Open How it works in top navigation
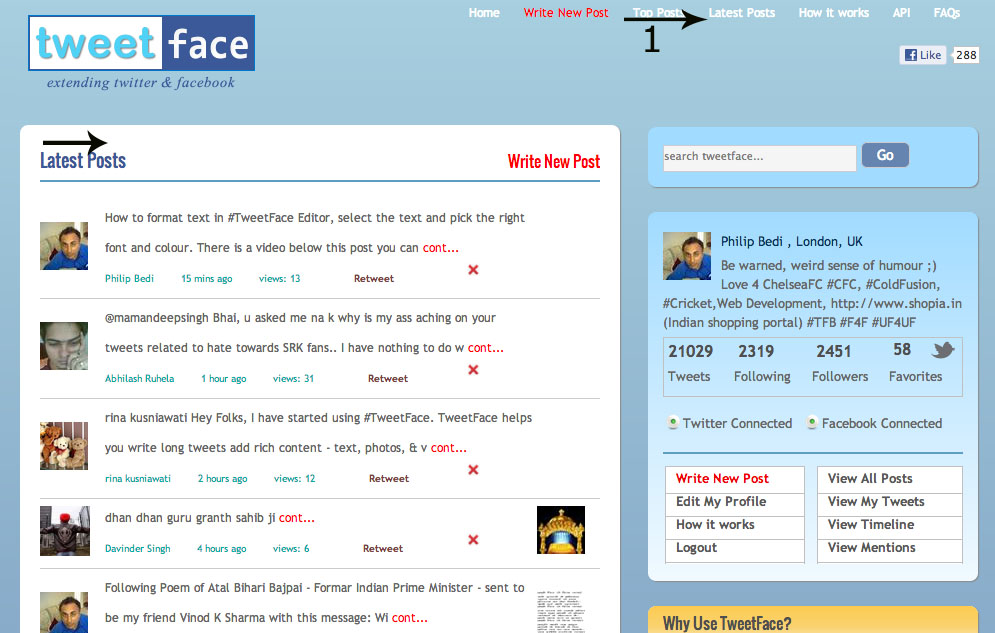 tap(834, 13)
